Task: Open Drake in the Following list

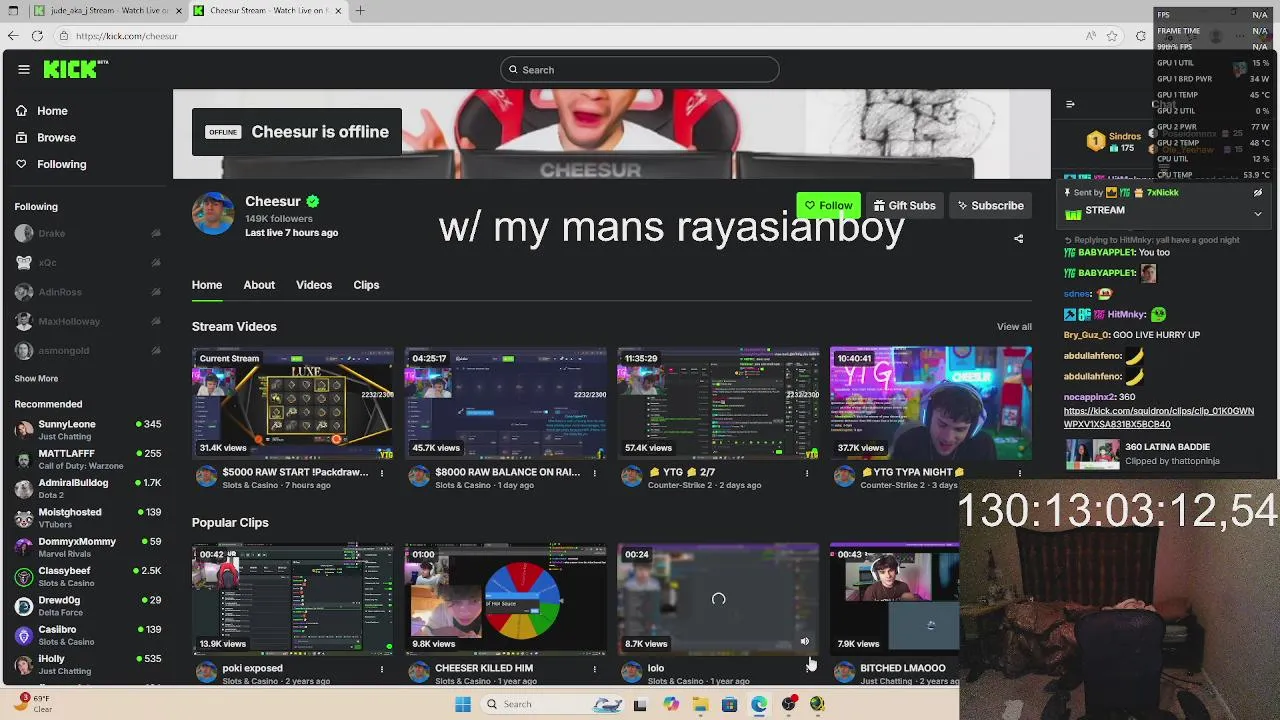Action: (x=88, y=233)
